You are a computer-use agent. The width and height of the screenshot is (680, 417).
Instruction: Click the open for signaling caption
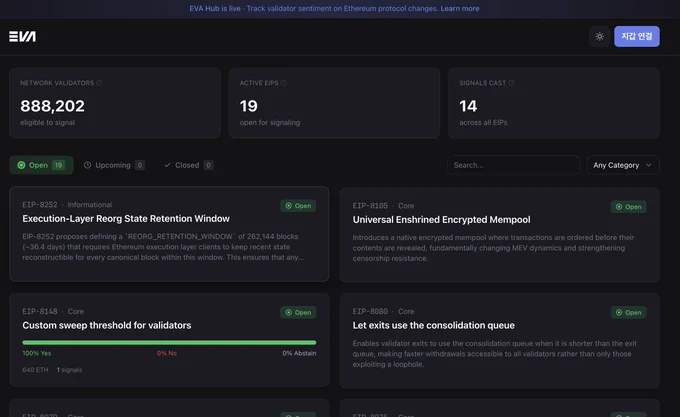(270, 123)
